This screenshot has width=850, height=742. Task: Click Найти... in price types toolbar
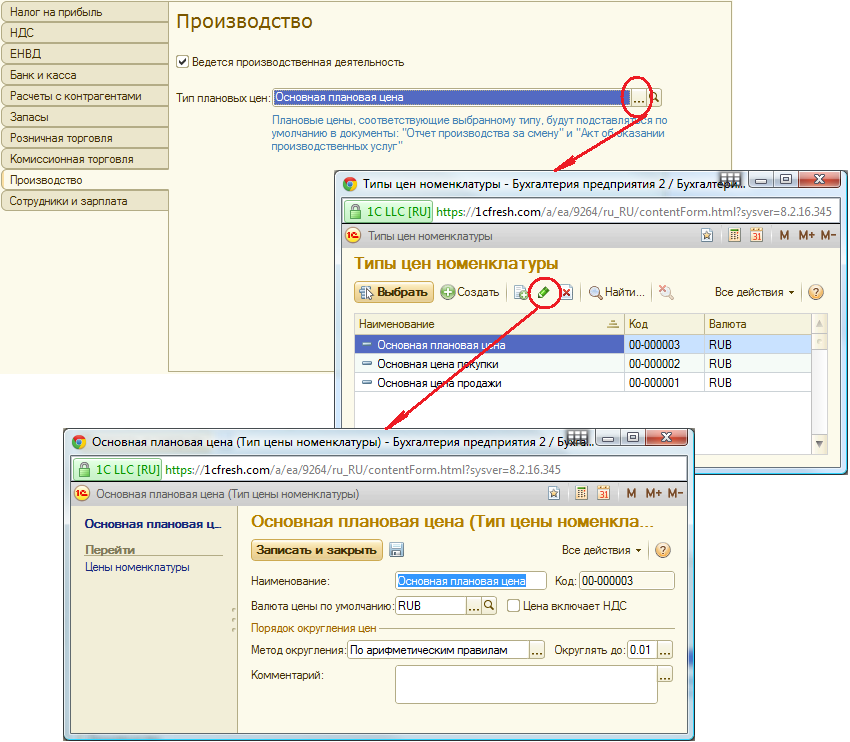click(617, 292)
